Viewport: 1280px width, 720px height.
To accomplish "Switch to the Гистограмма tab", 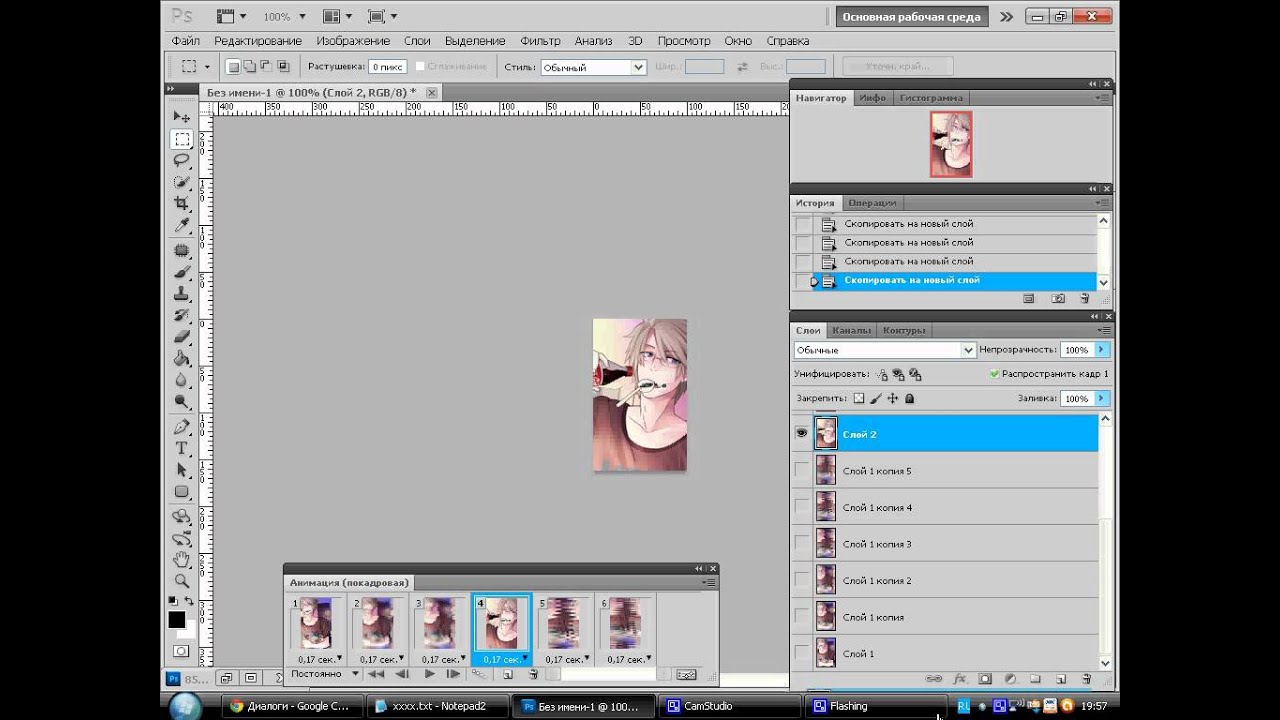I will click(931, 98).
